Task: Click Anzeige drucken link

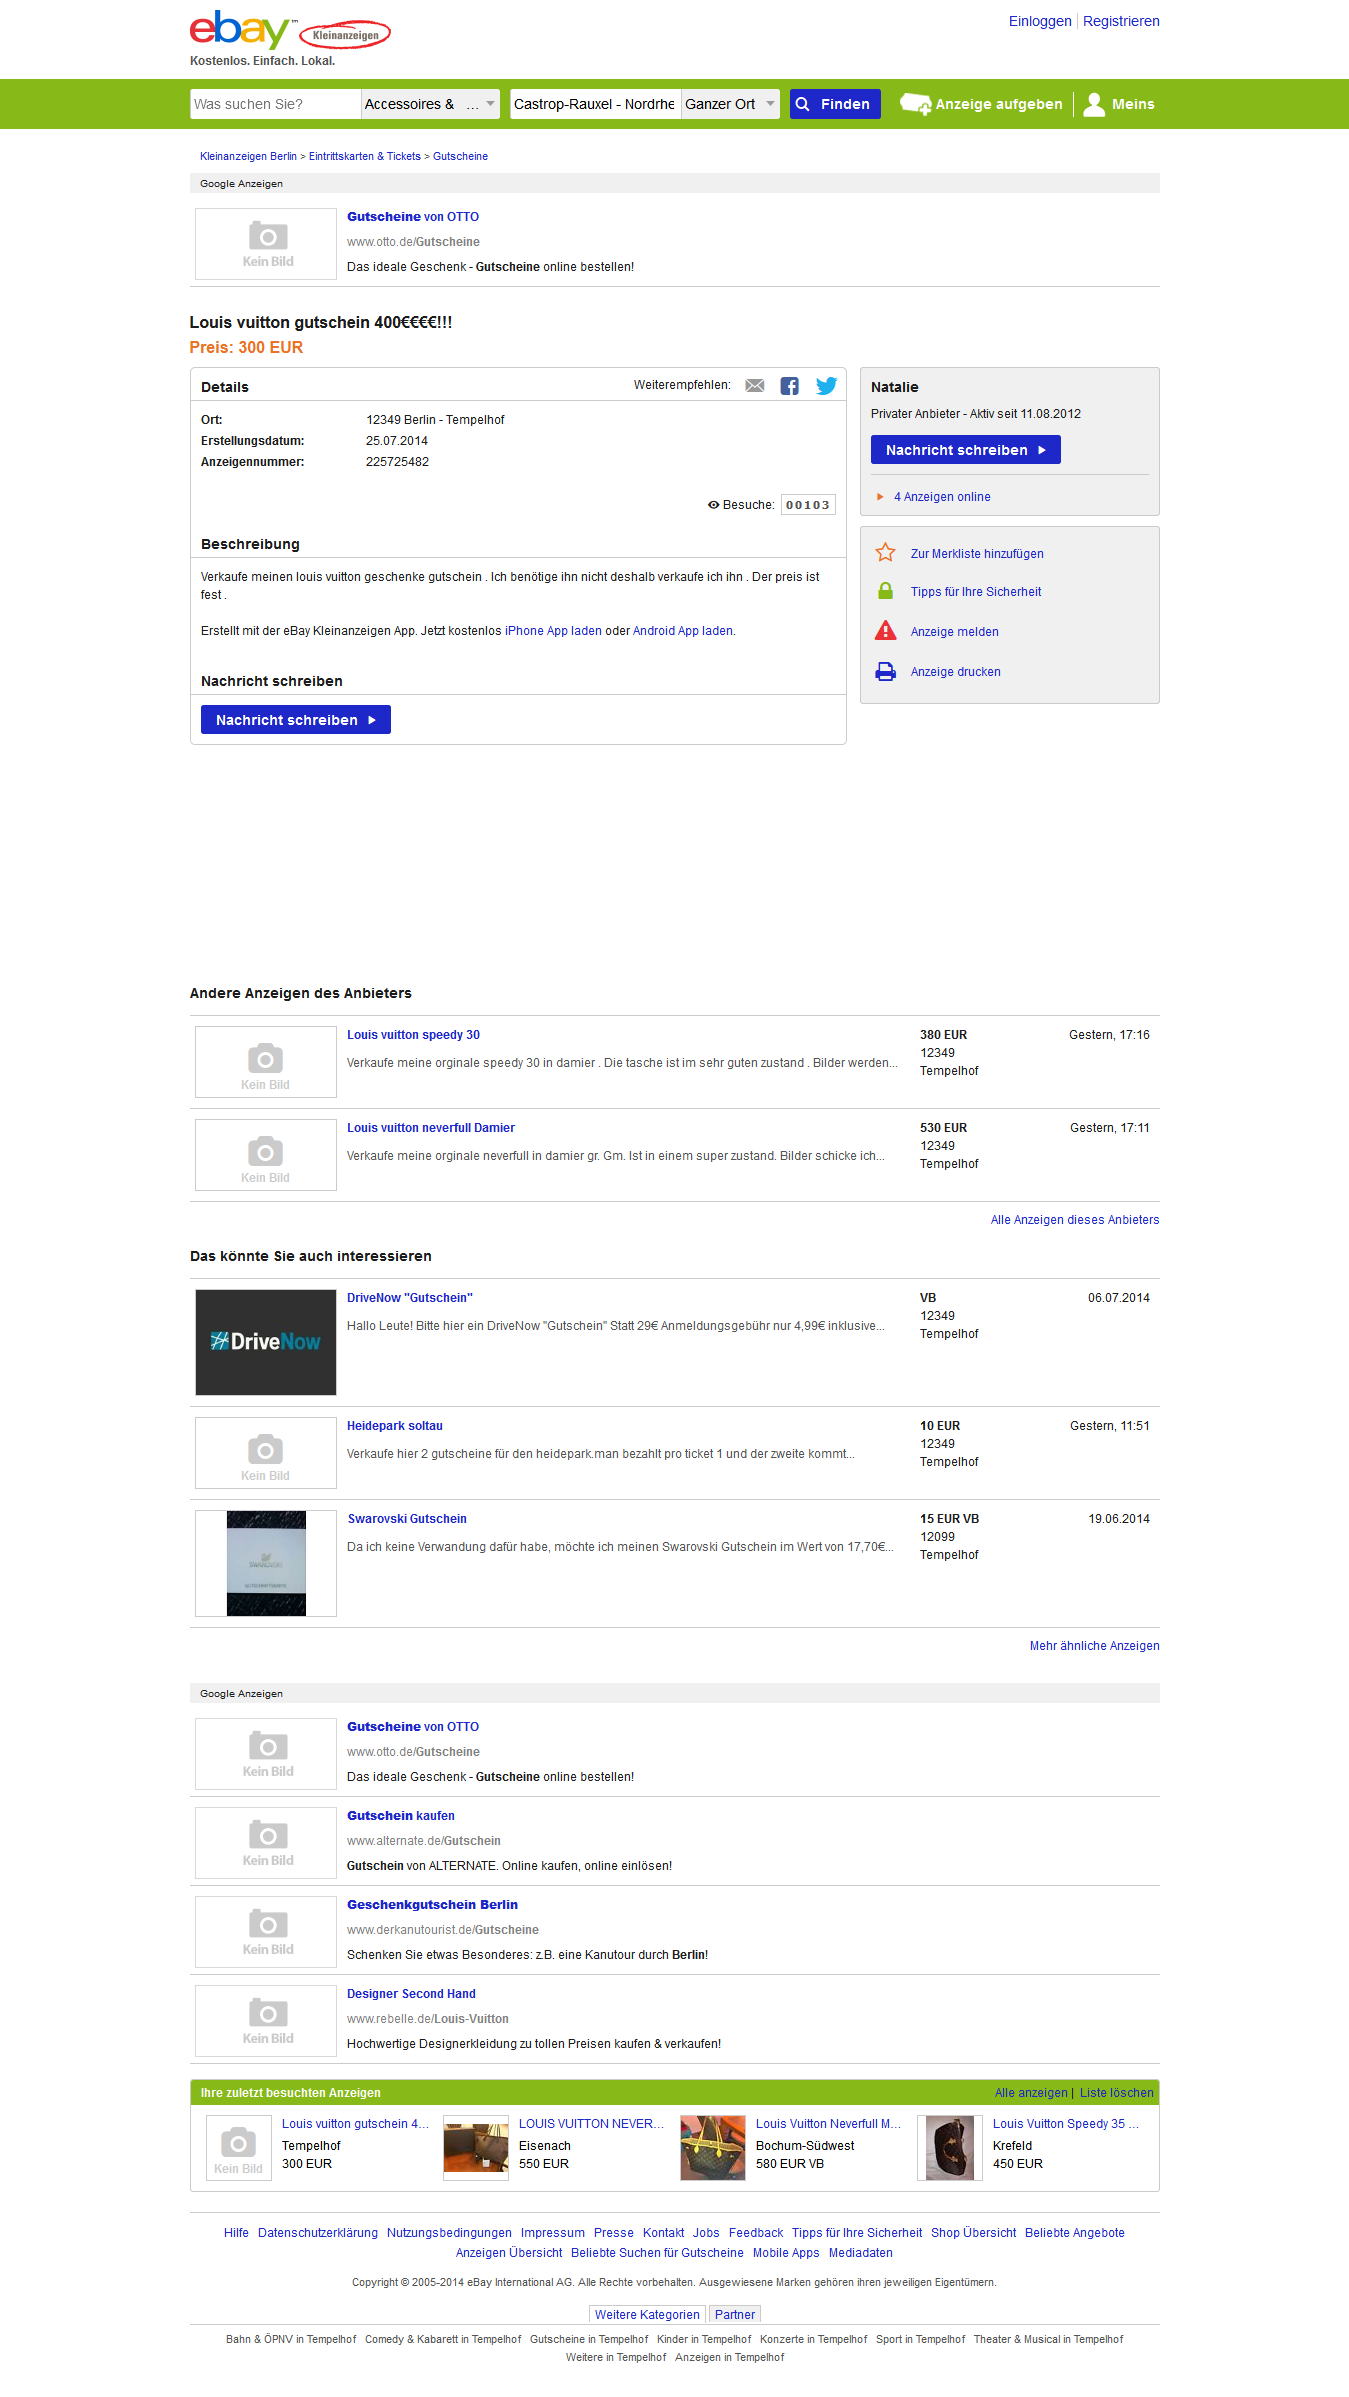Action: [955, 672]
